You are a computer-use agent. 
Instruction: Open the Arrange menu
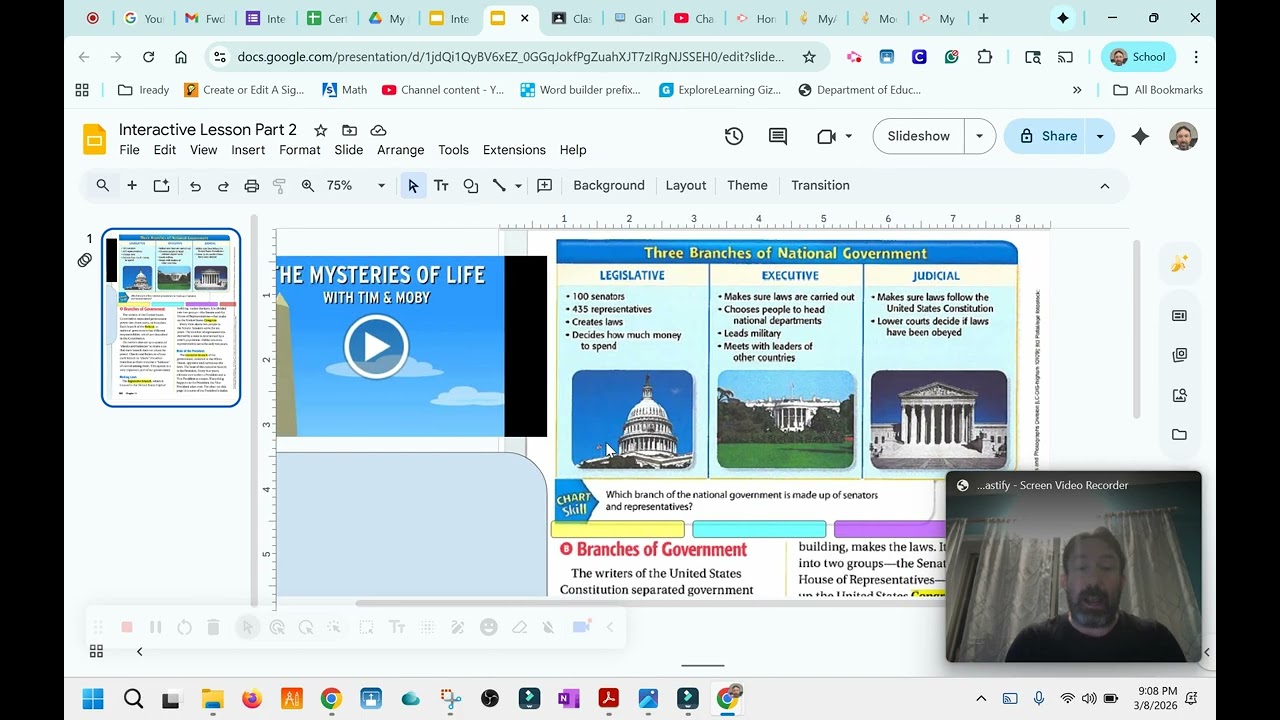401,150
